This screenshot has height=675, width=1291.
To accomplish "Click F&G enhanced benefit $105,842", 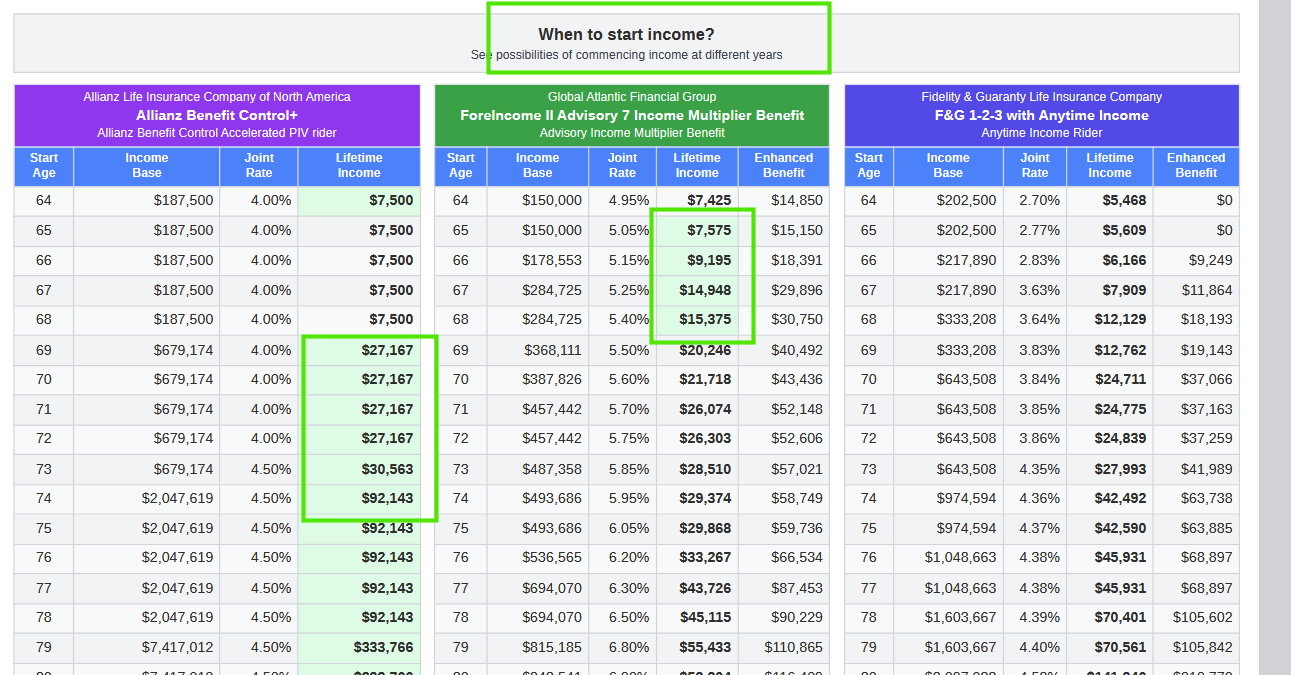I will (x=1203, y=647).
